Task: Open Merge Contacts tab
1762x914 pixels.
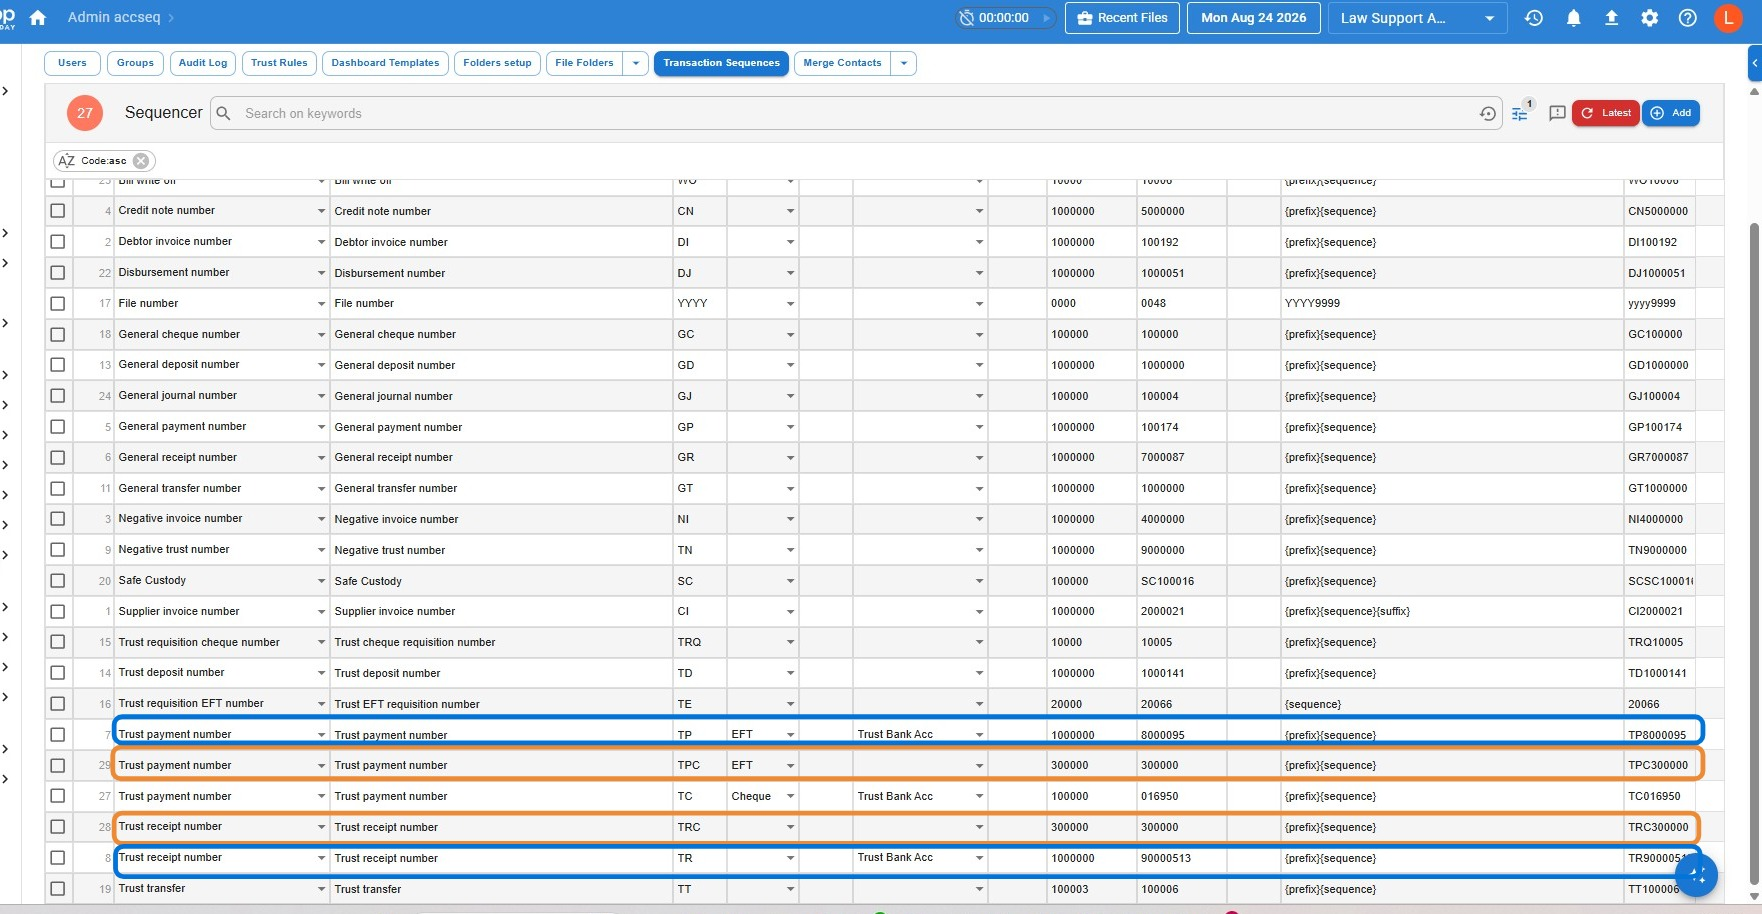Action: pos(842,63)
